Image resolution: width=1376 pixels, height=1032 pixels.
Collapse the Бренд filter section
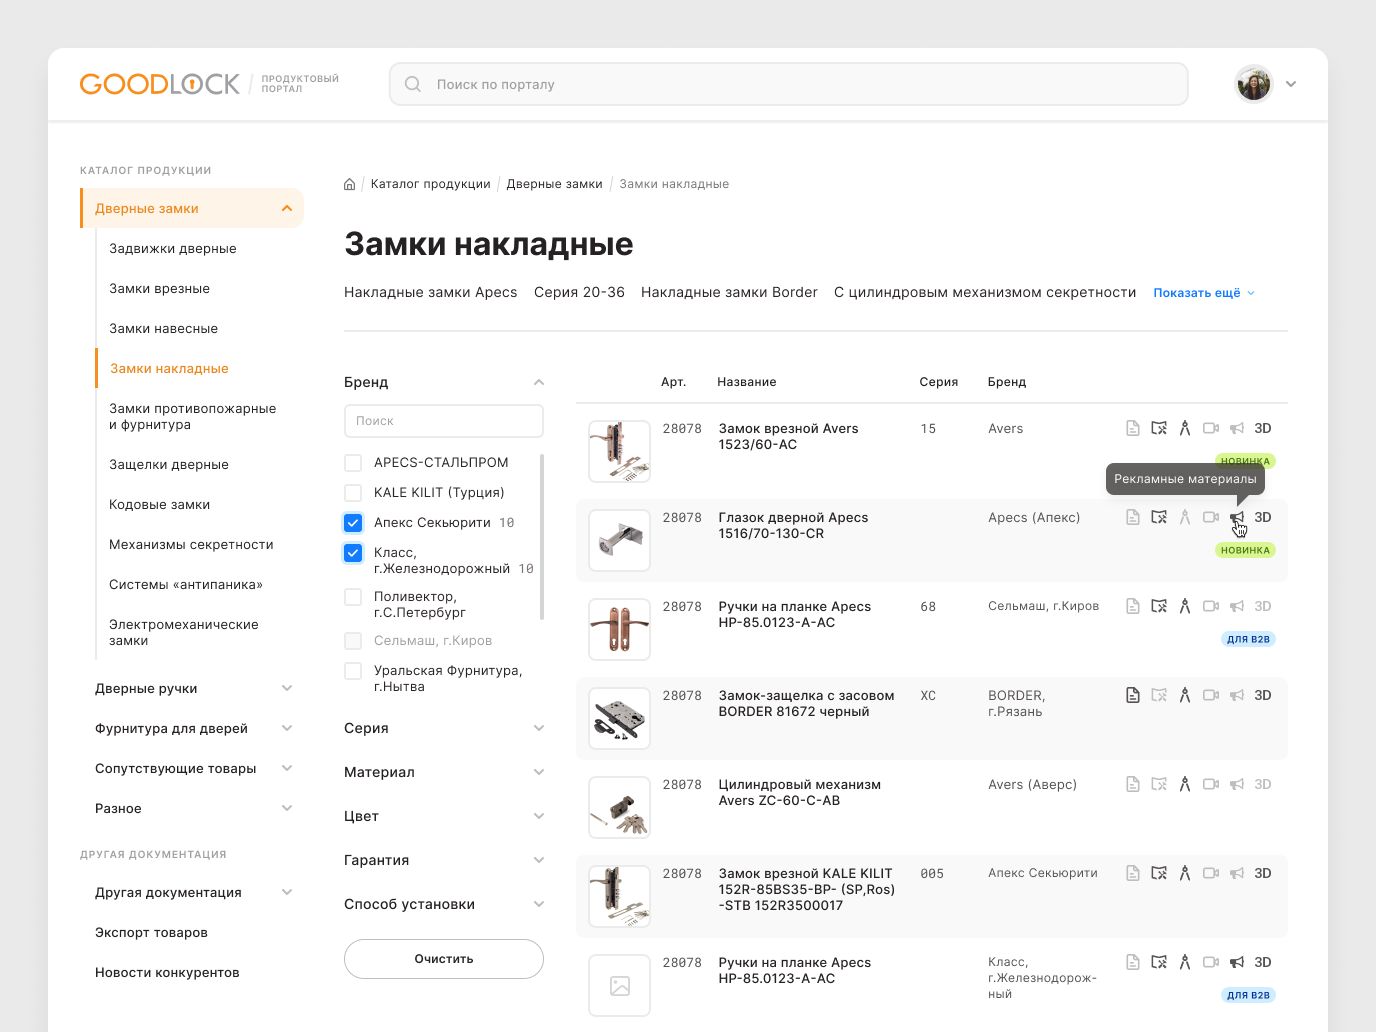click(x=539, y=382)
